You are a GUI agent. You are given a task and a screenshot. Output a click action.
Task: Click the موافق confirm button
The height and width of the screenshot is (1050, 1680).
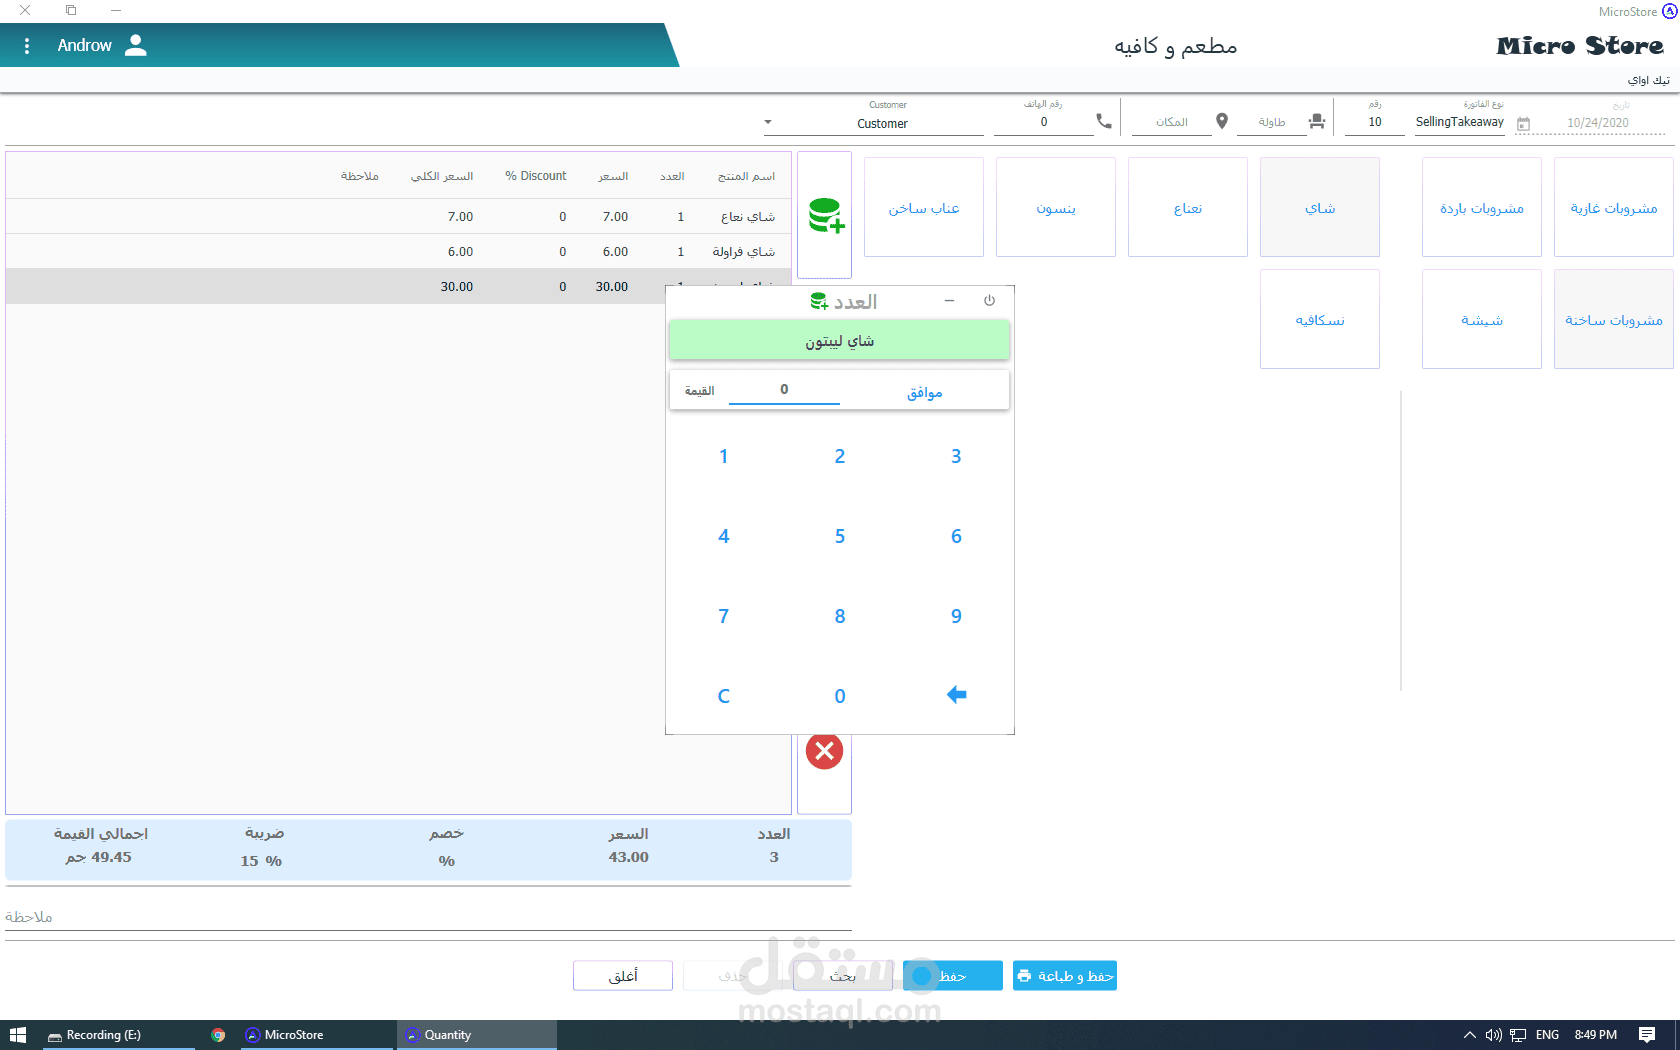coord(925,392)
